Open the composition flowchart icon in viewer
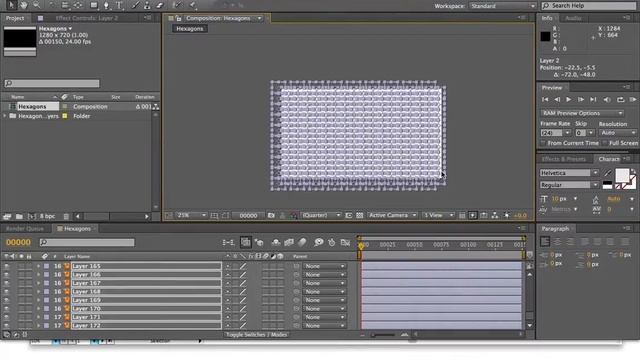Screen dimensions: 640x360 (495, 215)
